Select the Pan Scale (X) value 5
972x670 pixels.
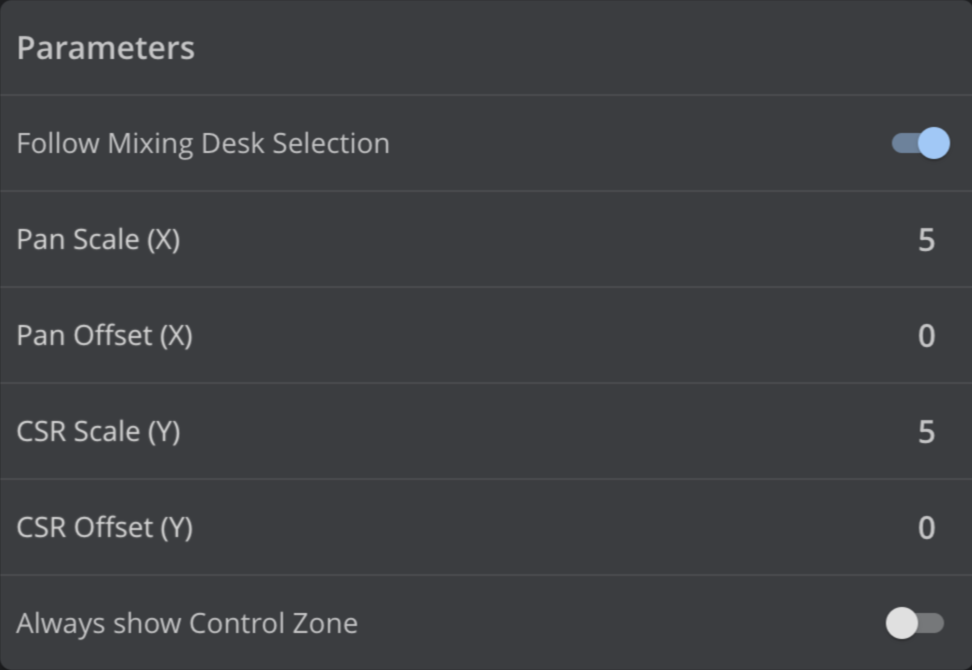click(x=926, y=240)
